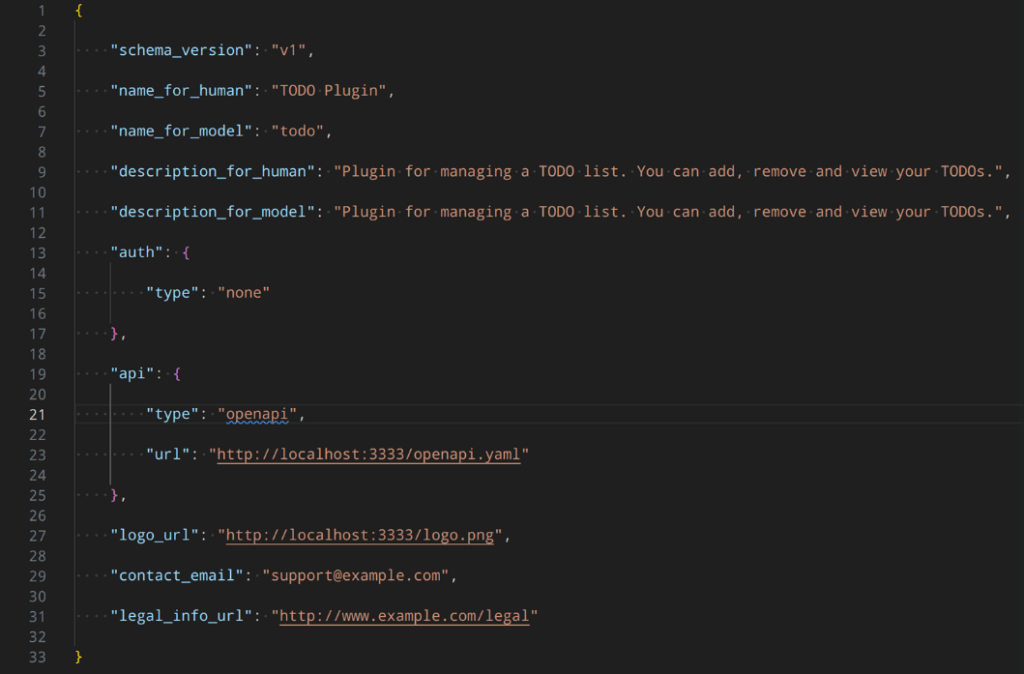Place cursor on the "schema_version" key

tap(182, 50)
